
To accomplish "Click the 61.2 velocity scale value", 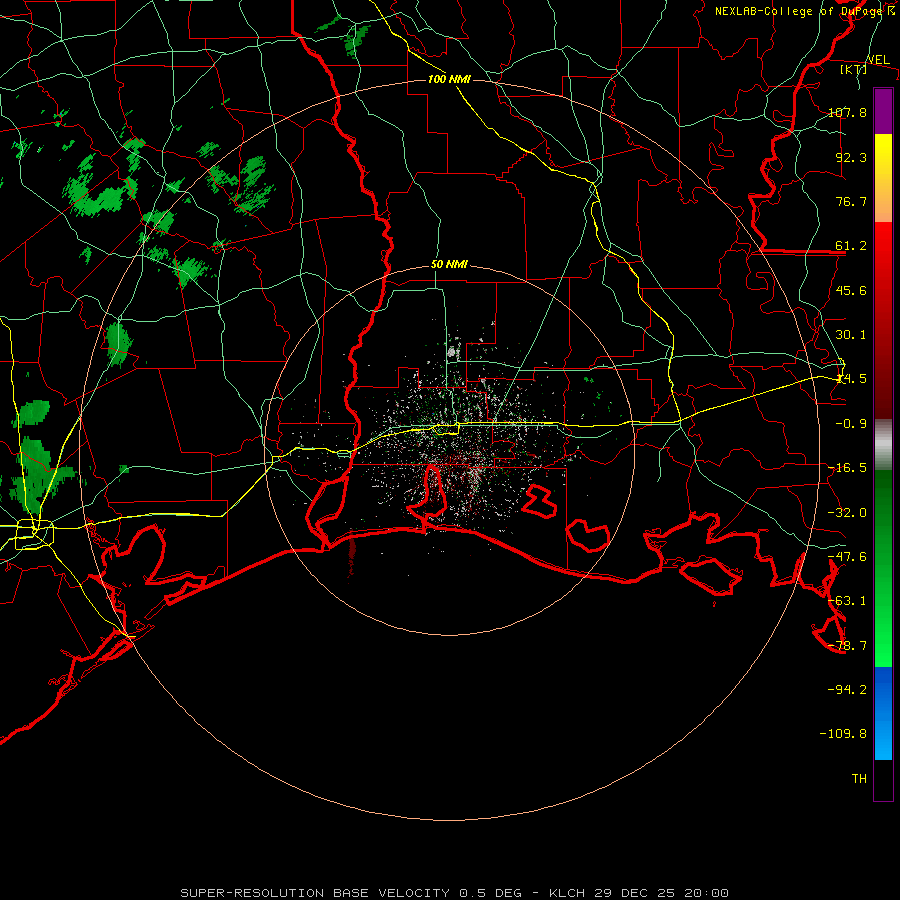I will [x=851, y=245].
